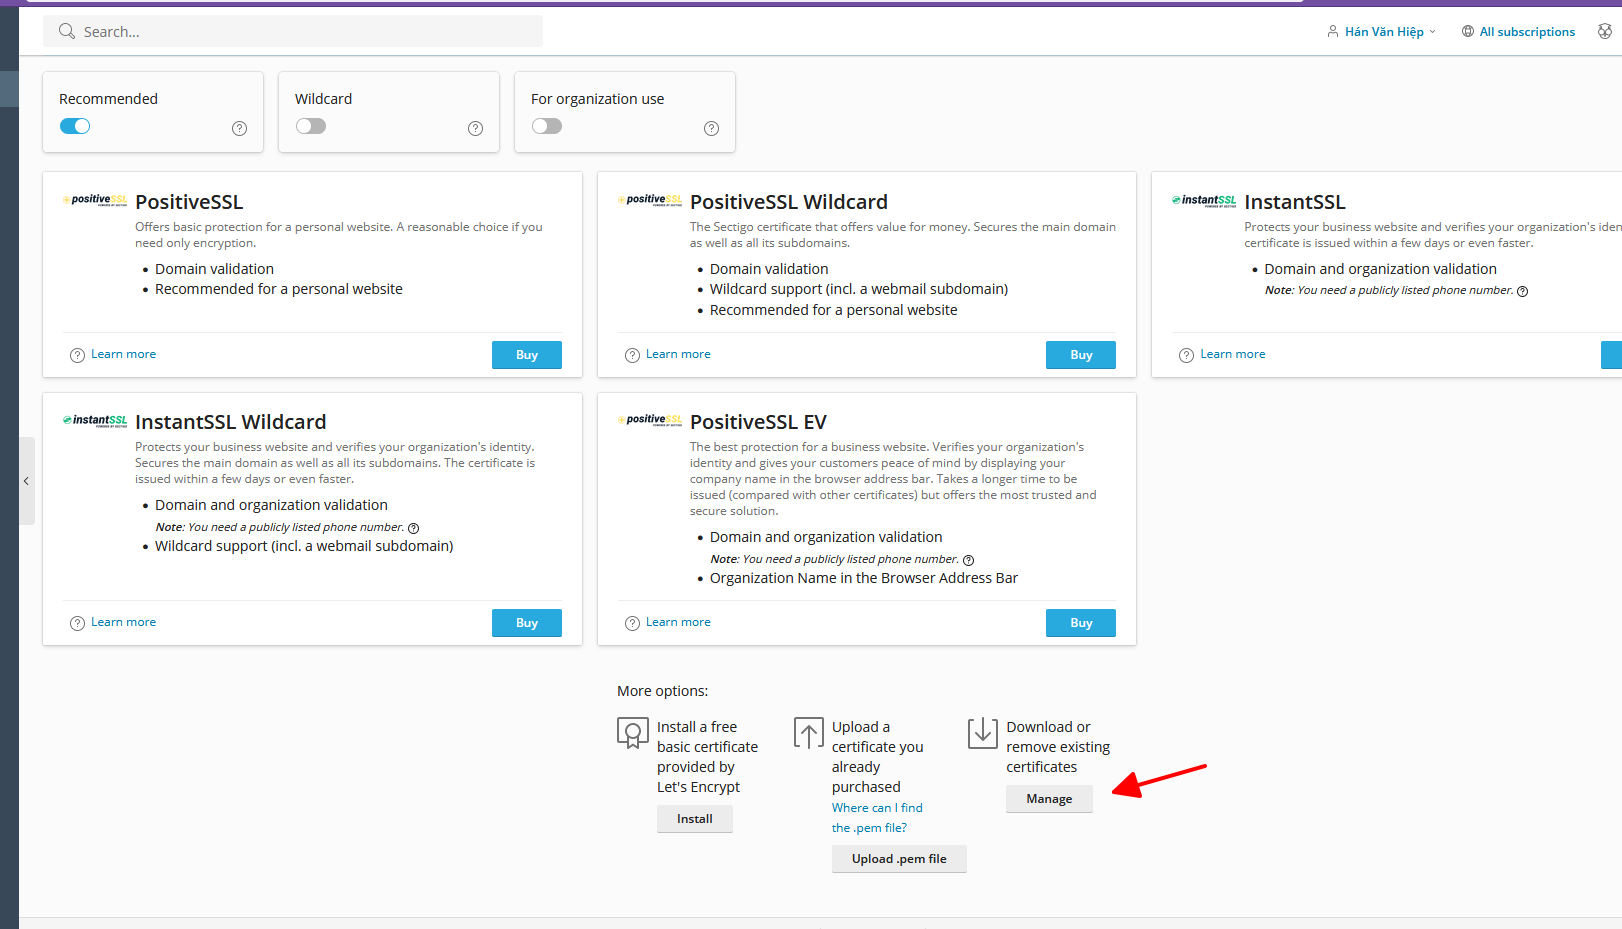1622x929 pixels.
Task: Click the InstantSSL Wildcard card logo
Action: pyautogui.click(x=95, y=420)
